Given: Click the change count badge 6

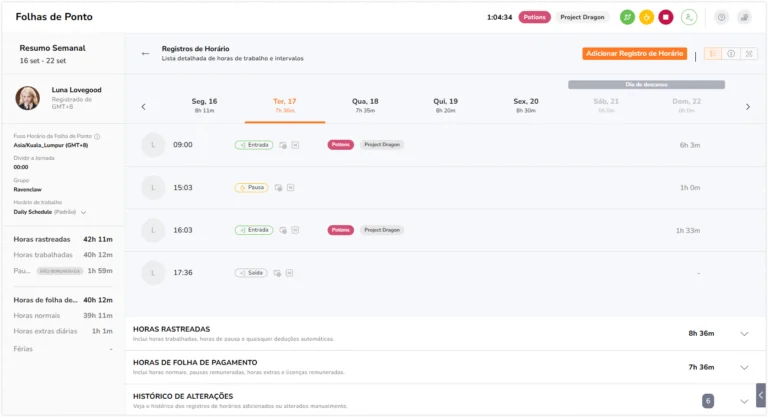Looking at the screenshot, I should click(x=708, y=401).
